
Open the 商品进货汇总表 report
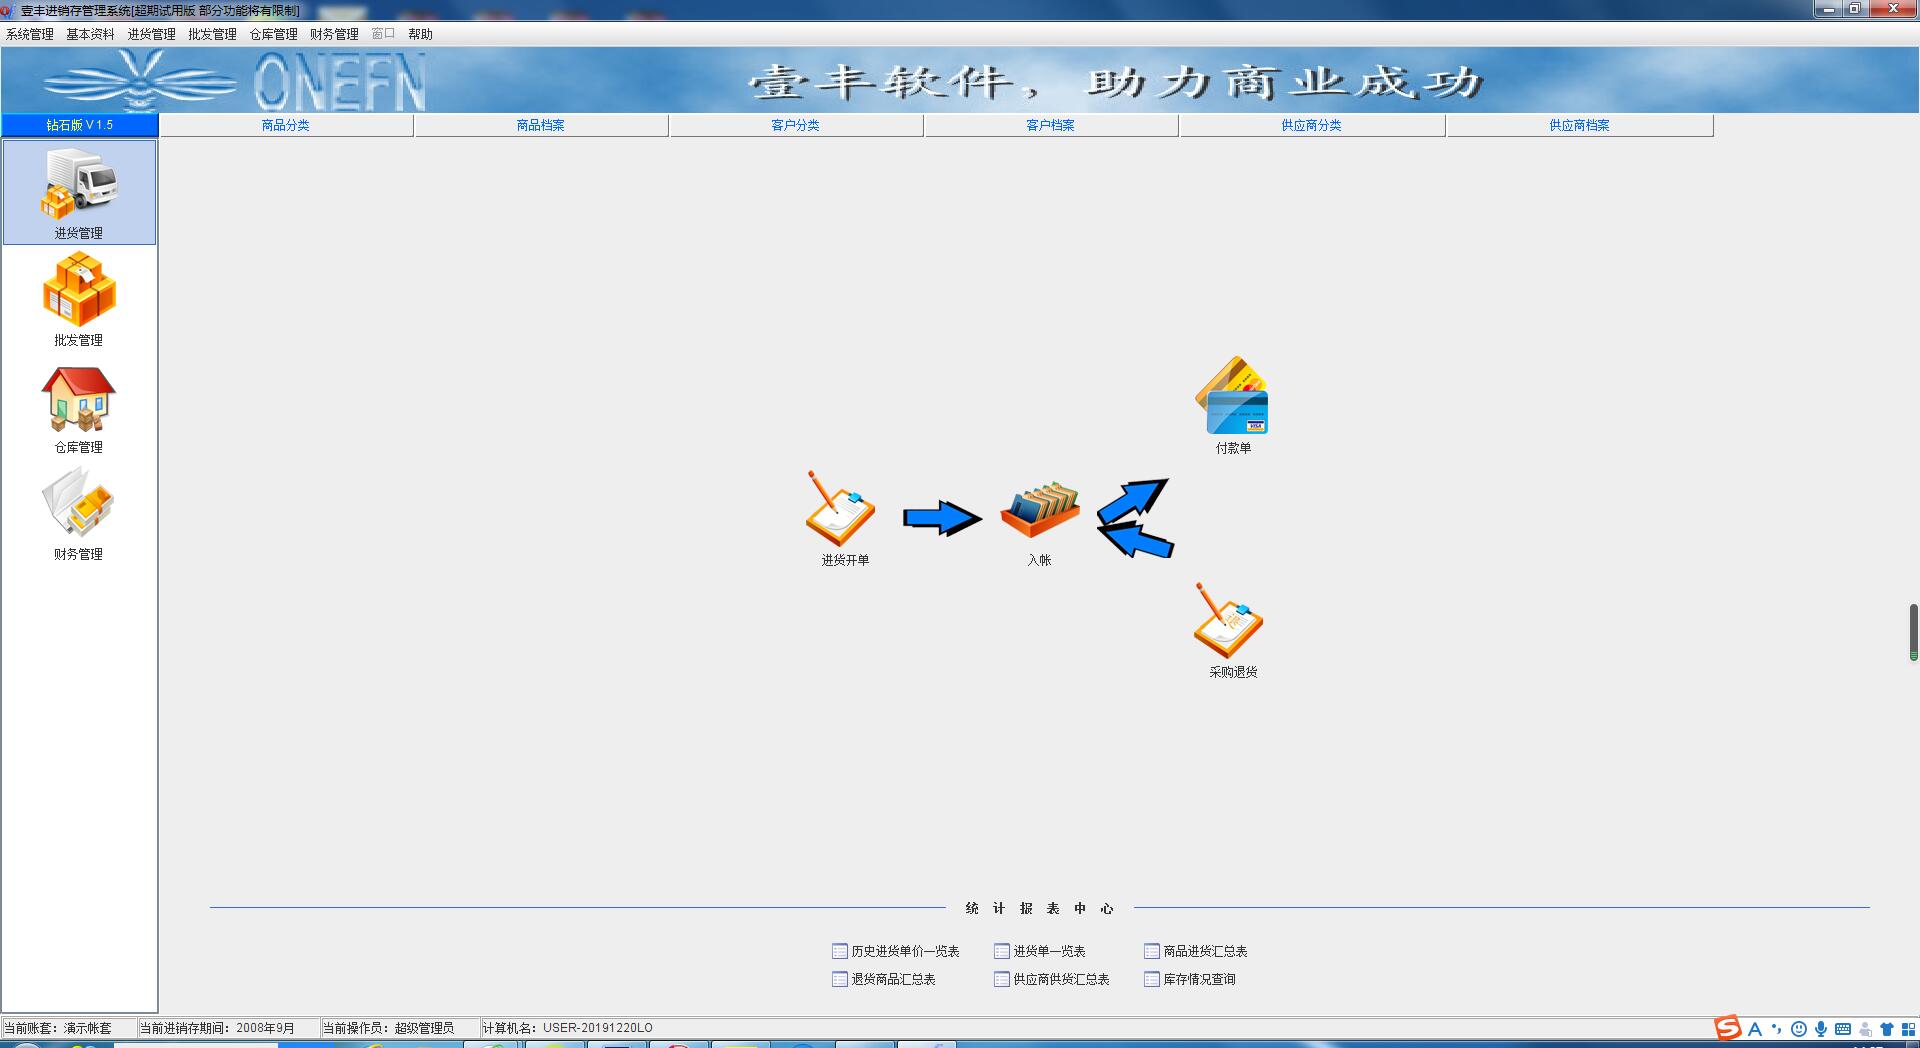tap(1196, 951)
